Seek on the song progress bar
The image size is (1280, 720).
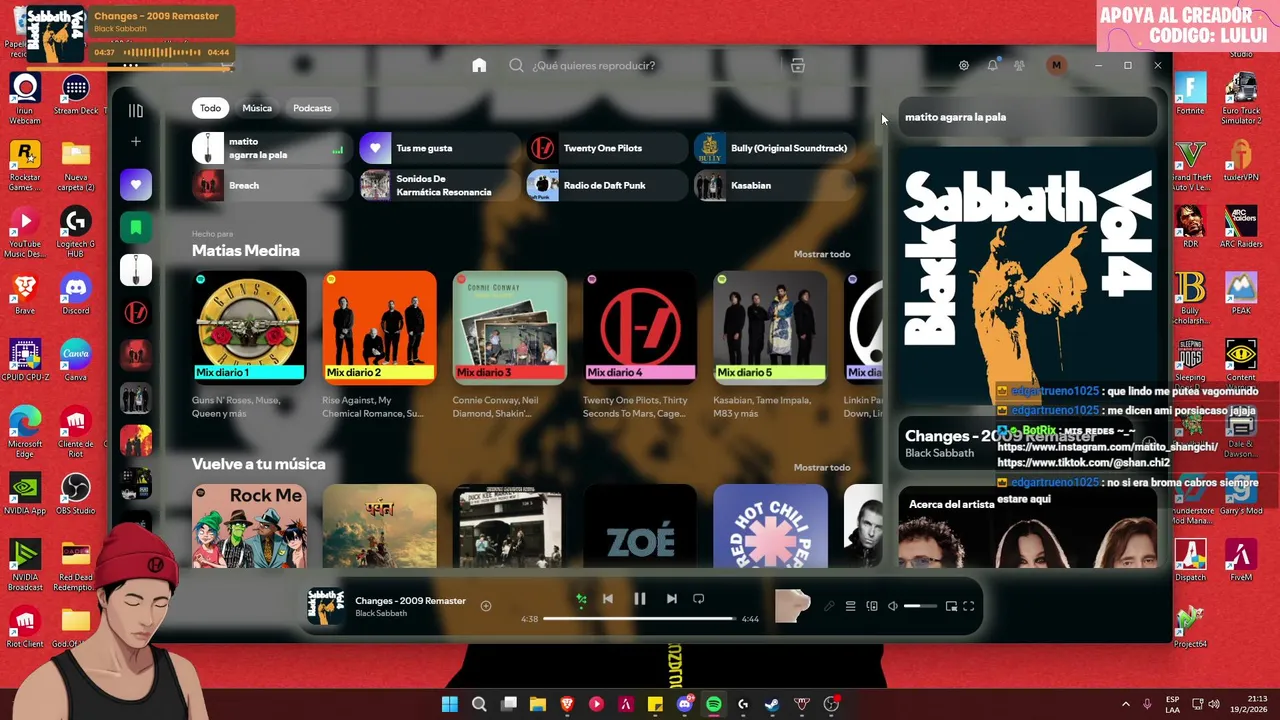pos(639,619)
